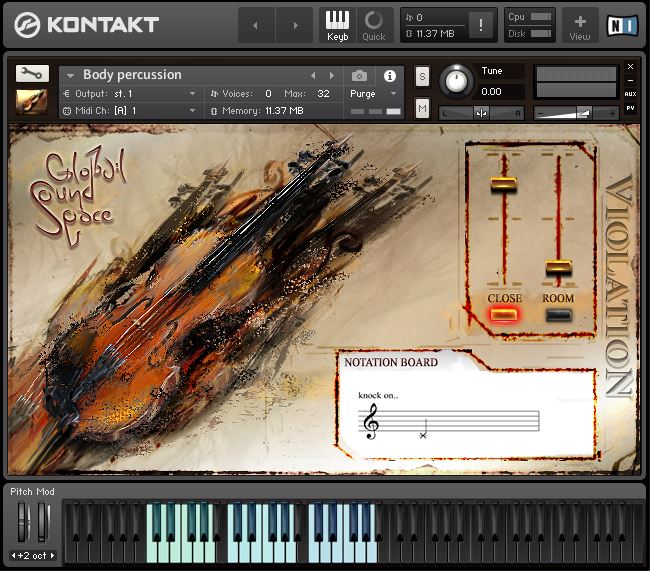The height and width of the screenshot is (571, 650).
Task: Shift keyboard octave up with right arrow
Action: [52, 555]
